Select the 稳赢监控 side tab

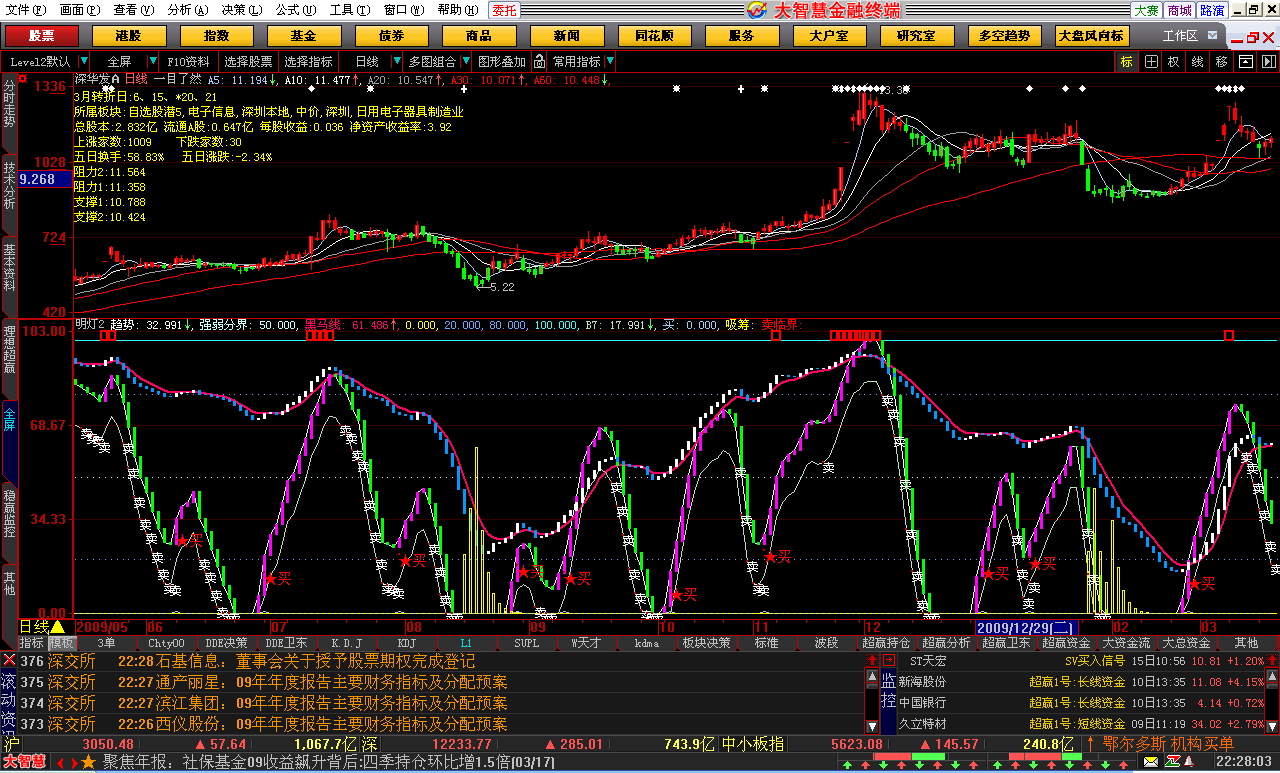[x=9, y=514]
